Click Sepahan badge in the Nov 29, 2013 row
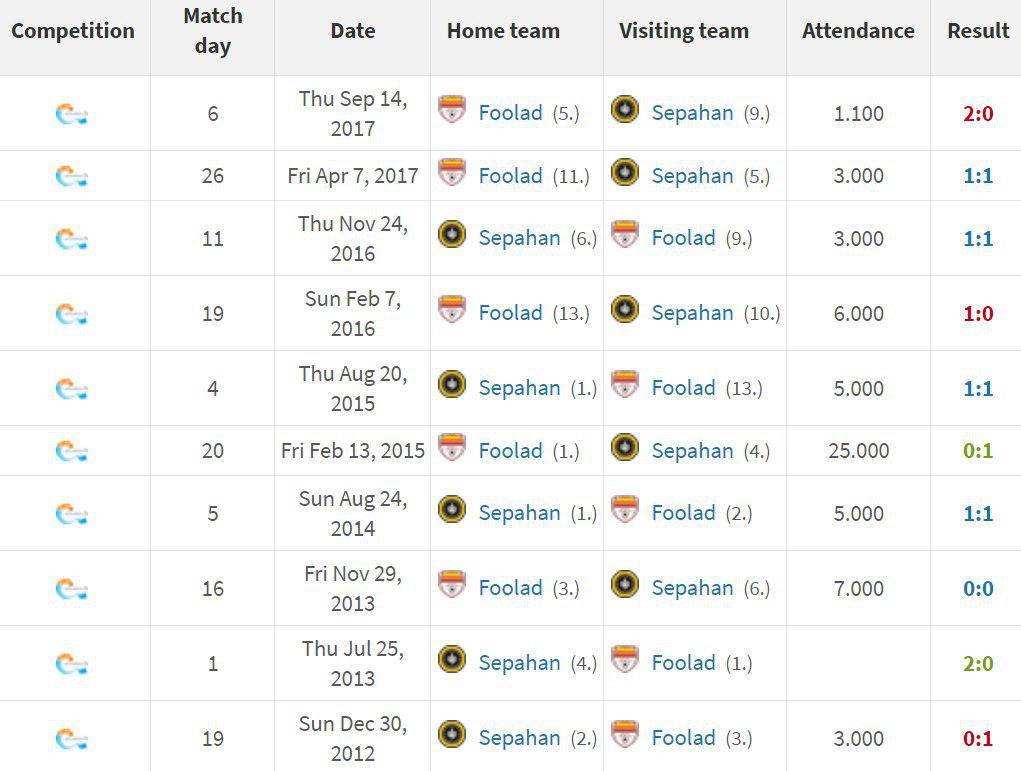Image resolution: width=1021 pixels, height=771 pixels. click(624, 584)
